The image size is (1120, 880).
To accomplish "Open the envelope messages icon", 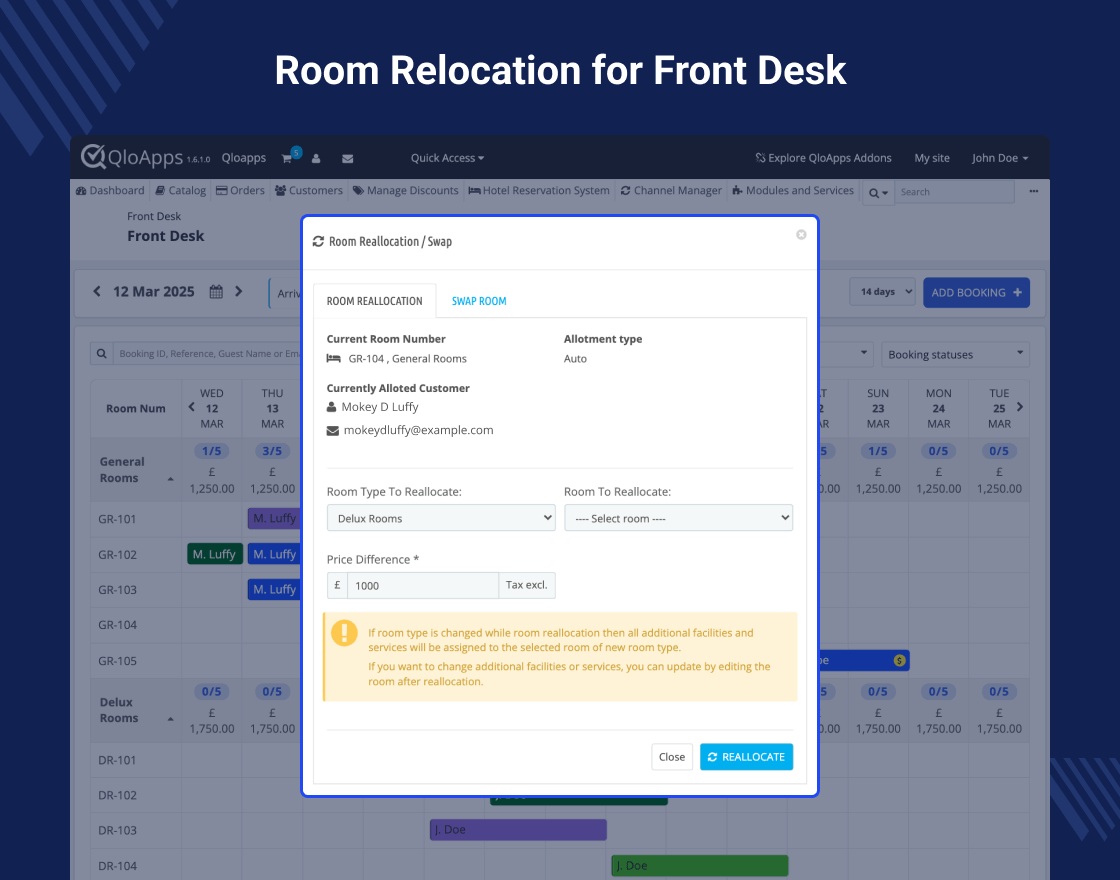I will tap(347, 158).
